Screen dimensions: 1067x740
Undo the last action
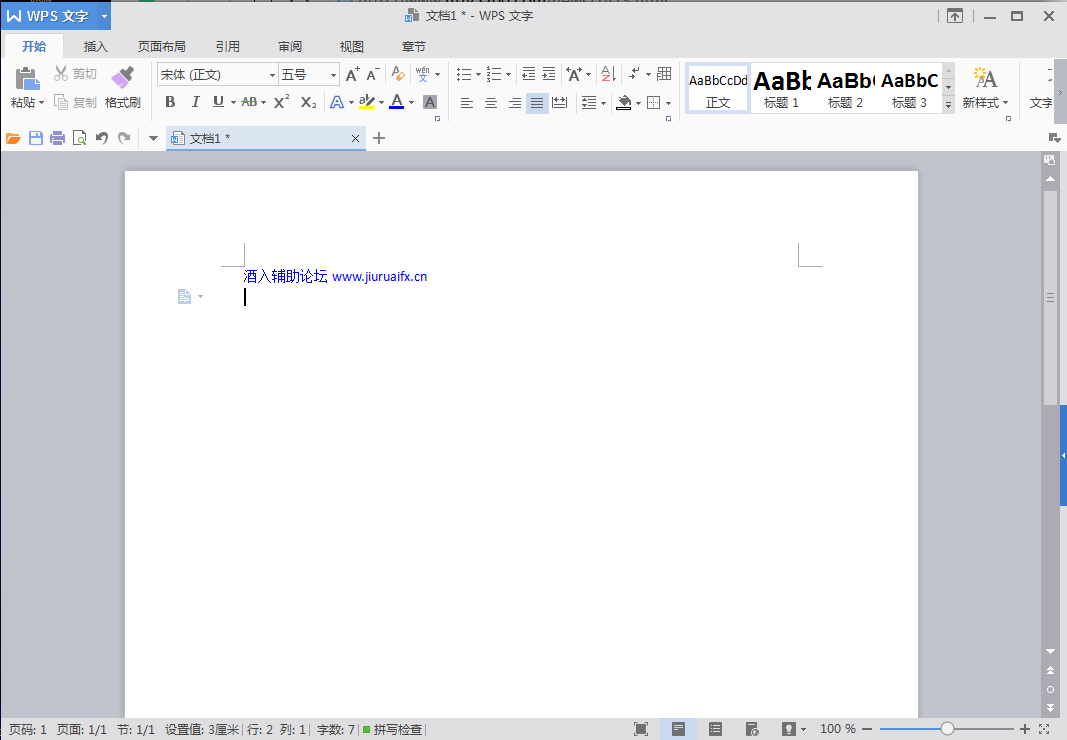point(102,138)
